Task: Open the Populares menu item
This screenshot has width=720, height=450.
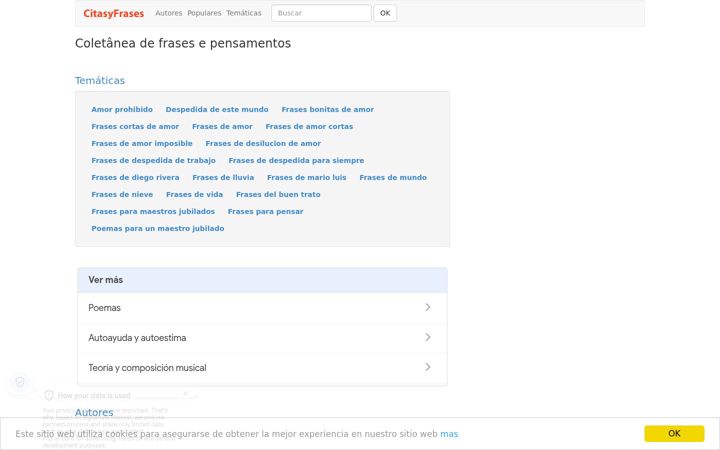Action: point(204,13)
